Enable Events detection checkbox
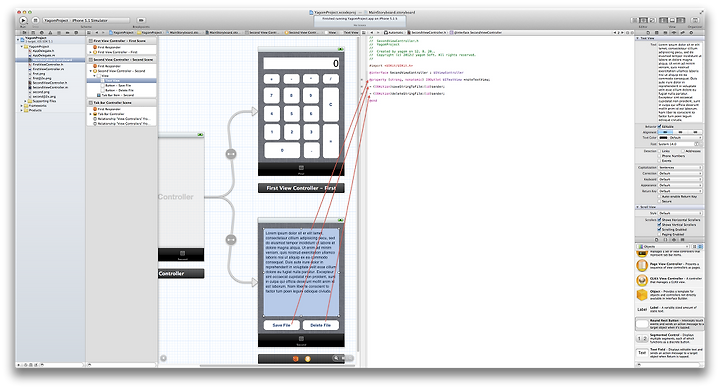This screenshot has height=389, width=720. coord(660,161)
